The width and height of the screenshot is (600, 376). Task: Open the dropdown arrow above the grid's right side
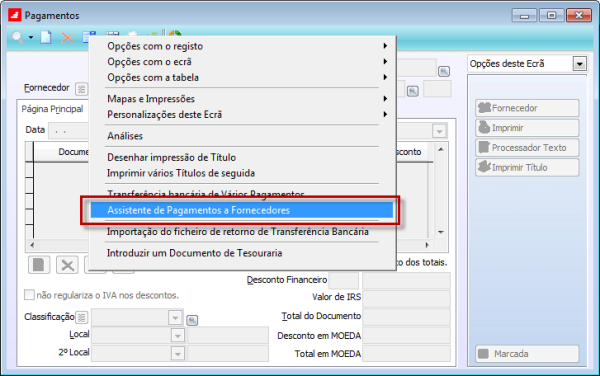pyautogui.click(x=439, y=131)
